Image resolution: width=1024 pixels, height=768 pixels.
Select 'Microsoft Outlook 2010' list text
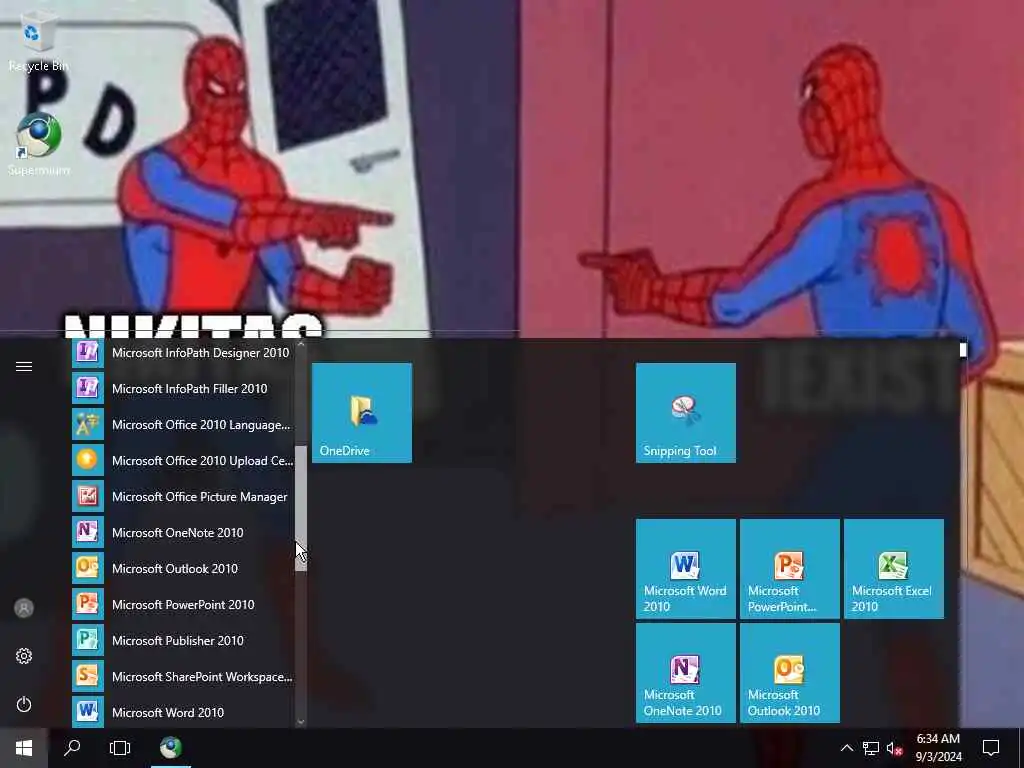coord(175,568)
